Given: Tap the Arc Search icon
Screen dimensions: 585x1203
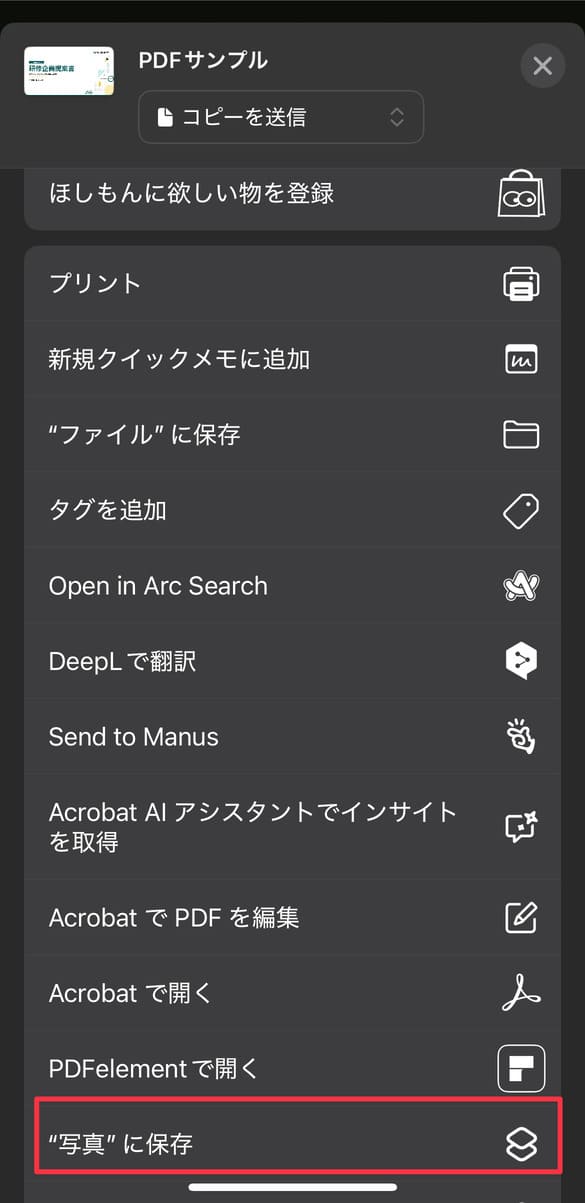Looking at the screenshot, I should click(521, 586).
